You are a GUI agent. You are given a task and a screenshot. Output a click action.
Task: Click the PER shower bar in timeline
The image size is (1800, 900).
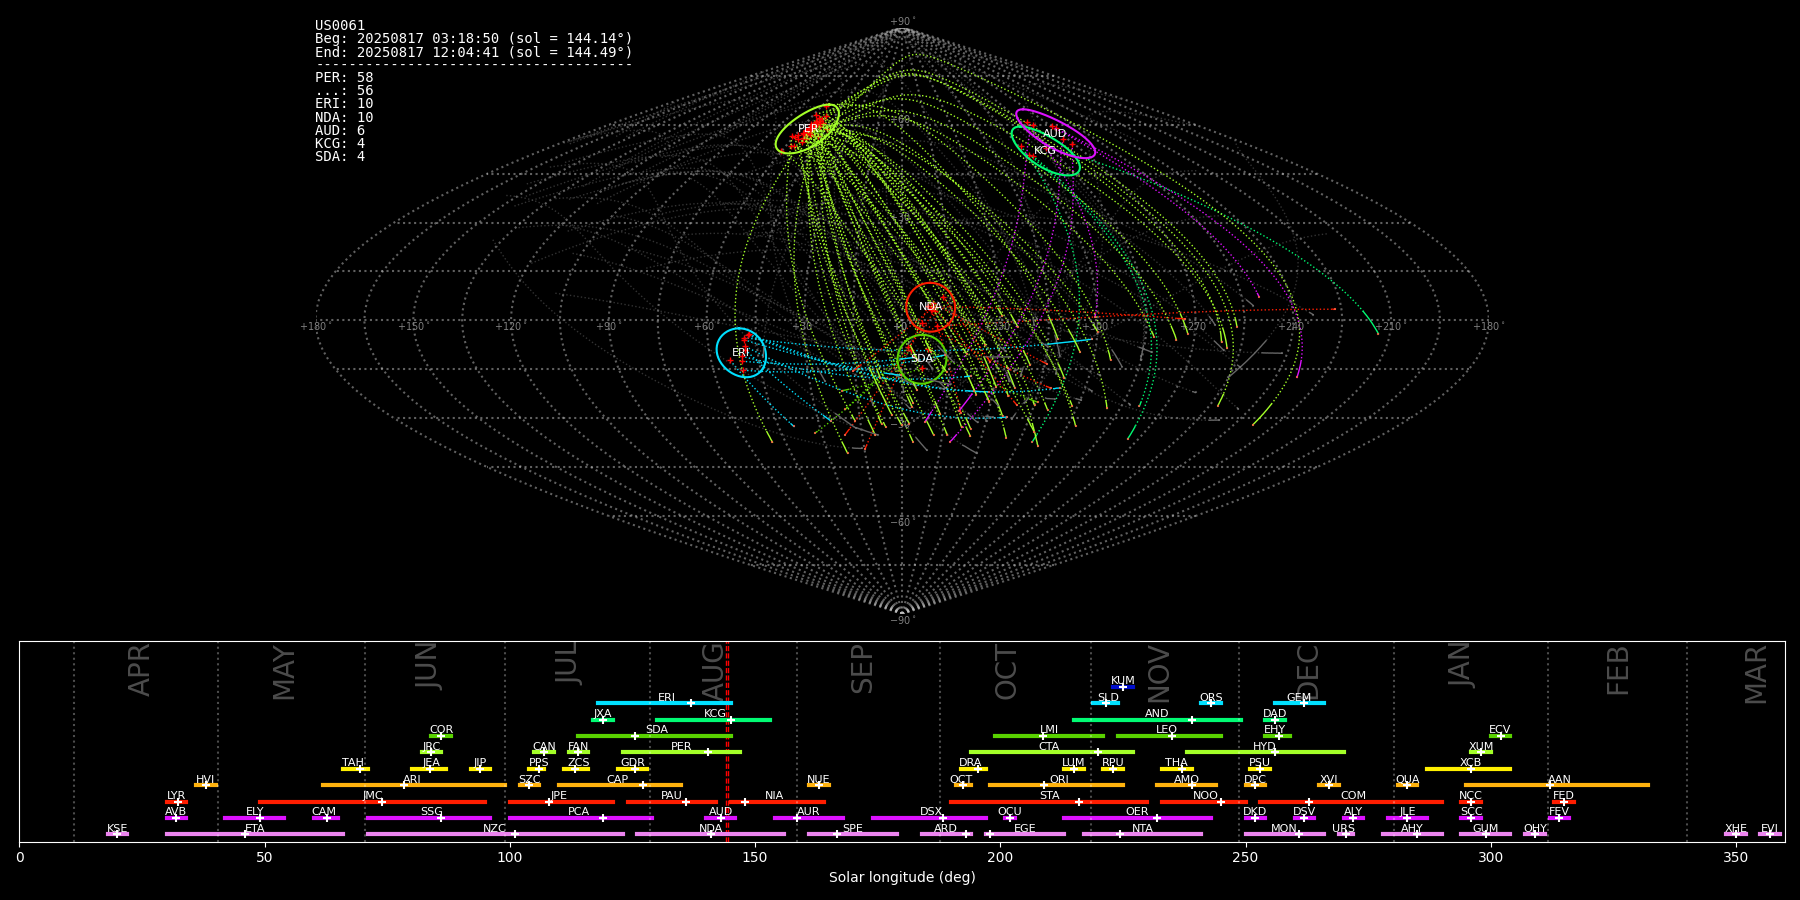681,752
